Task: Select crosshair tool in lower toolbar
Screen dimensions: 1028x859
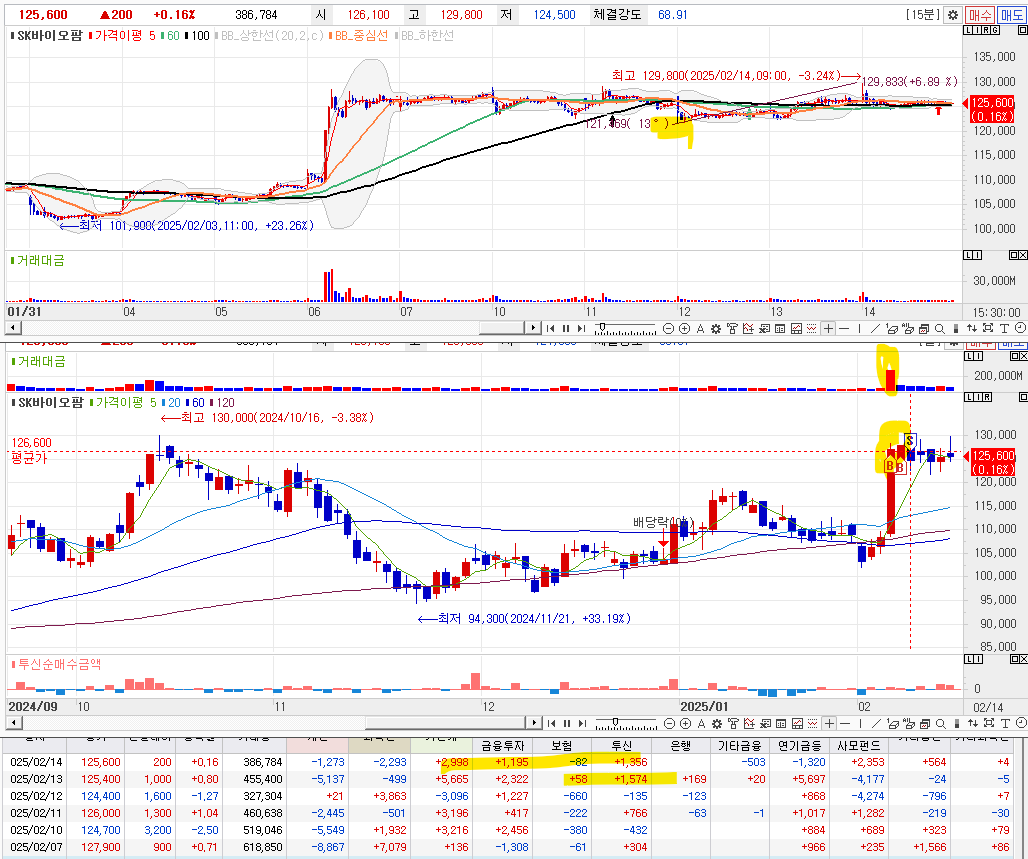Action: [x=829, y=723]
